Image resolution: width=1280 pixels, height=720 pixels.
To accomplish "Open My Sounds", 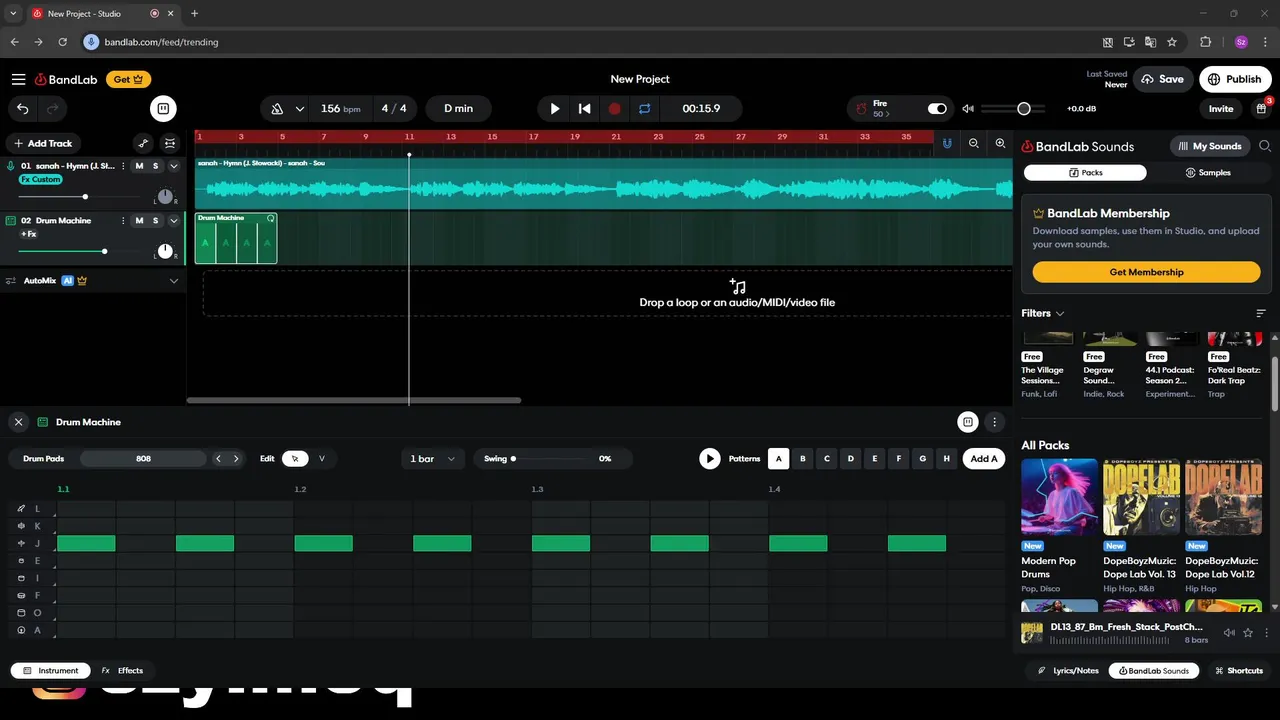I will point(1210,146).
